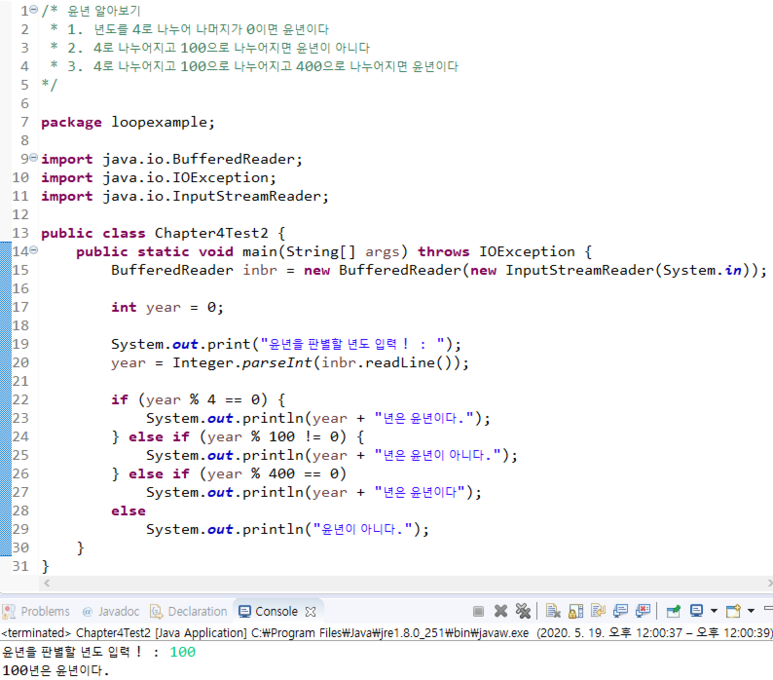Click 'java.io.BufferedReader' import text
The image size is (773, 680).
[199, 159]
